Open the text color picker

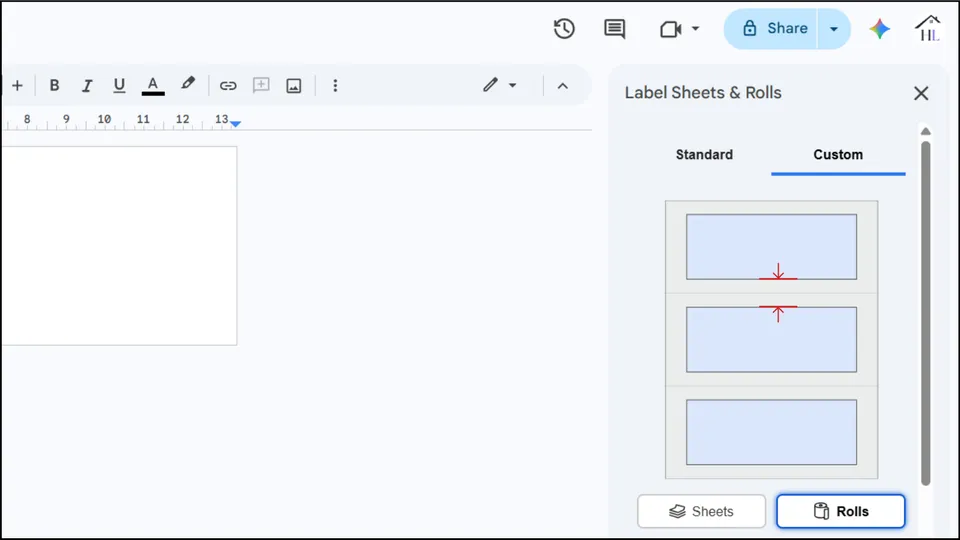pos(153,86)
